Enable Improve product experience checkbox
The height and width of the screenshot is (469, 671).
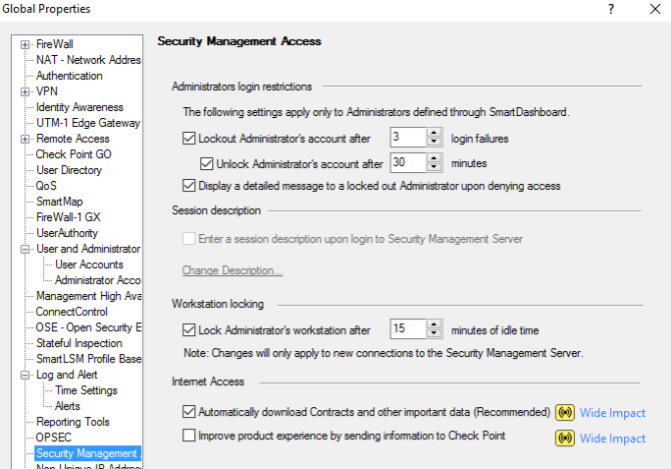tap(190, 436)
